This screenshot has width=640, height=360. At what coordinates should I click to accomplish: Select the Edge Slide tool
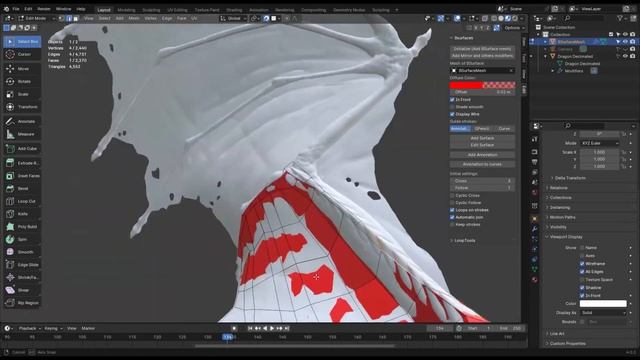22,265
